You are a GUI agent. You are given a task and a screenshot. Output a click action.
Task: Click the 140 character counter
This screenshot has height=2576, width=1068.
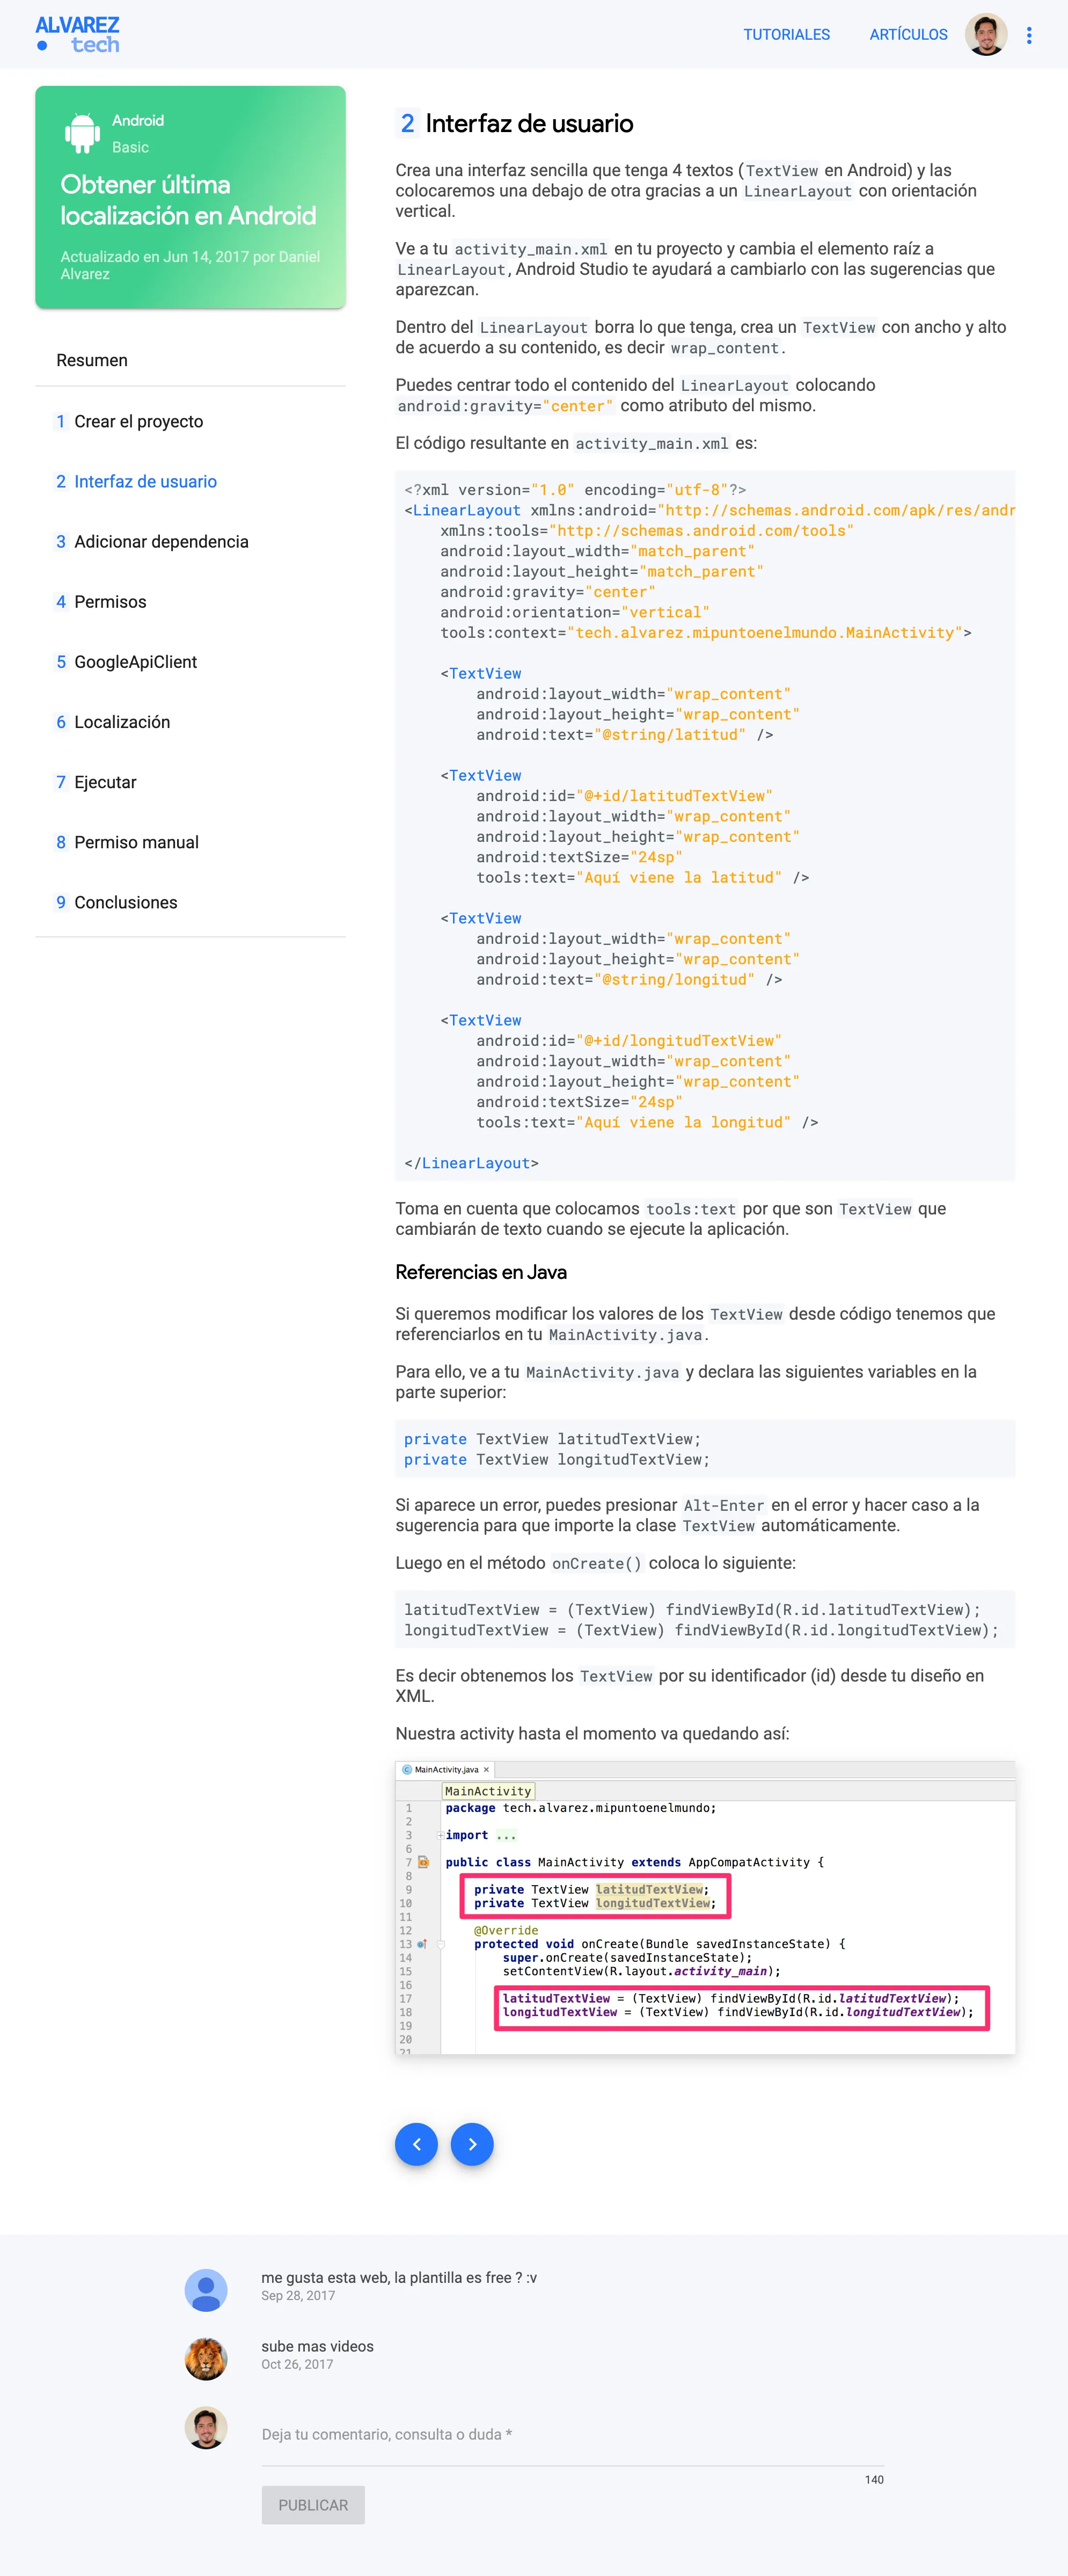pyautogui.click(x=874, y=2480)
